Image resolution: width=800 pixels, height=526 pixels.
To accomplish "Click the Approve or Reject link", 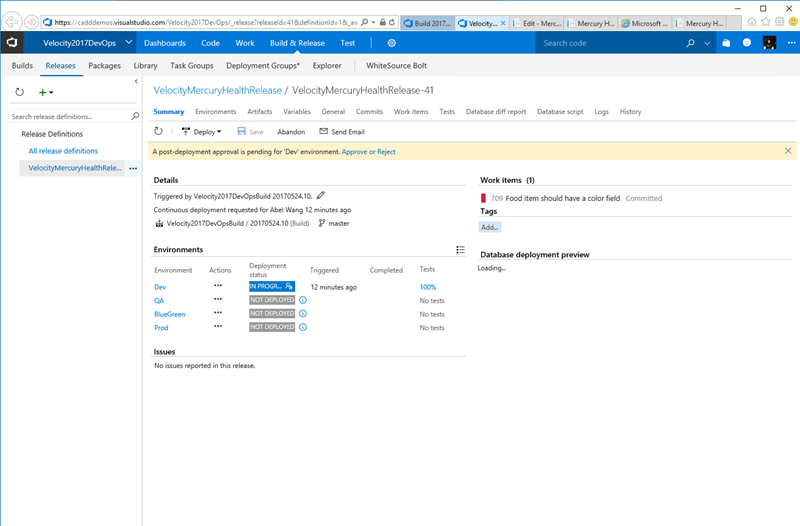I will pyautogui.click(x=368, y=152).
